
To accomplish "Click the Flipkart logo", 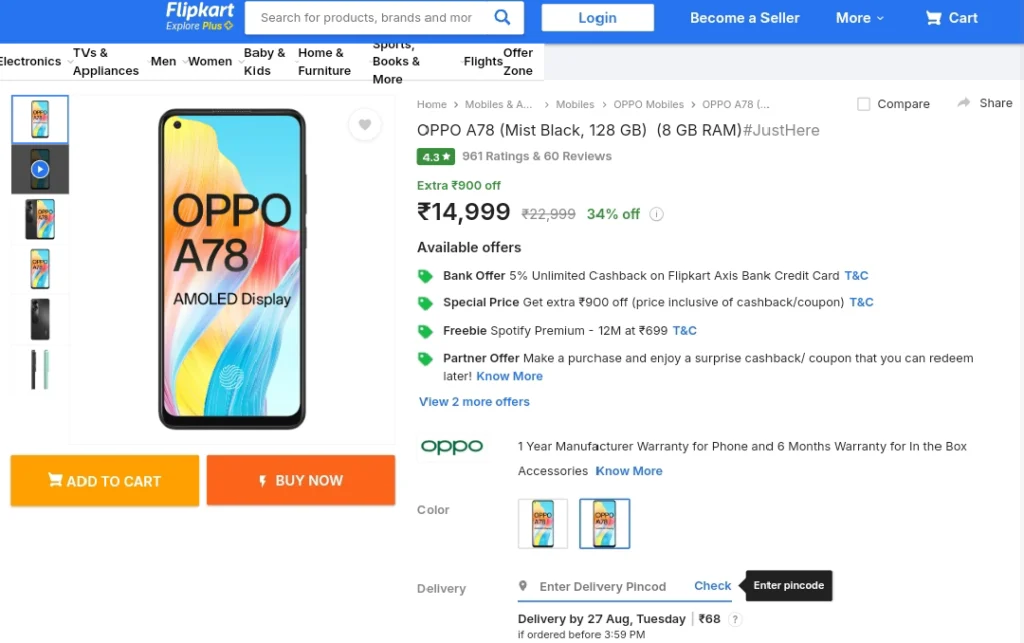I will (x=200, y=16).
